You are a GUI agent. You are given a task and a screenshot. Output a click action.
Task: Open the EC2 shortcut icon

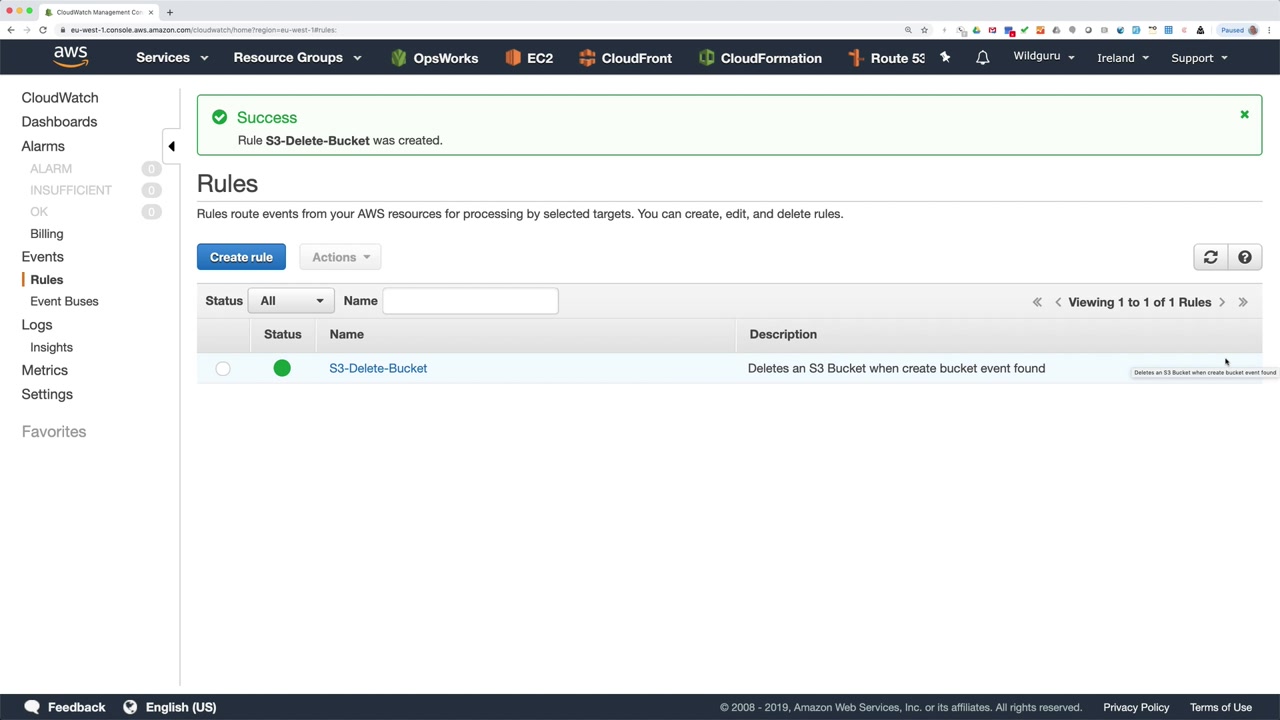coord(513,58)
